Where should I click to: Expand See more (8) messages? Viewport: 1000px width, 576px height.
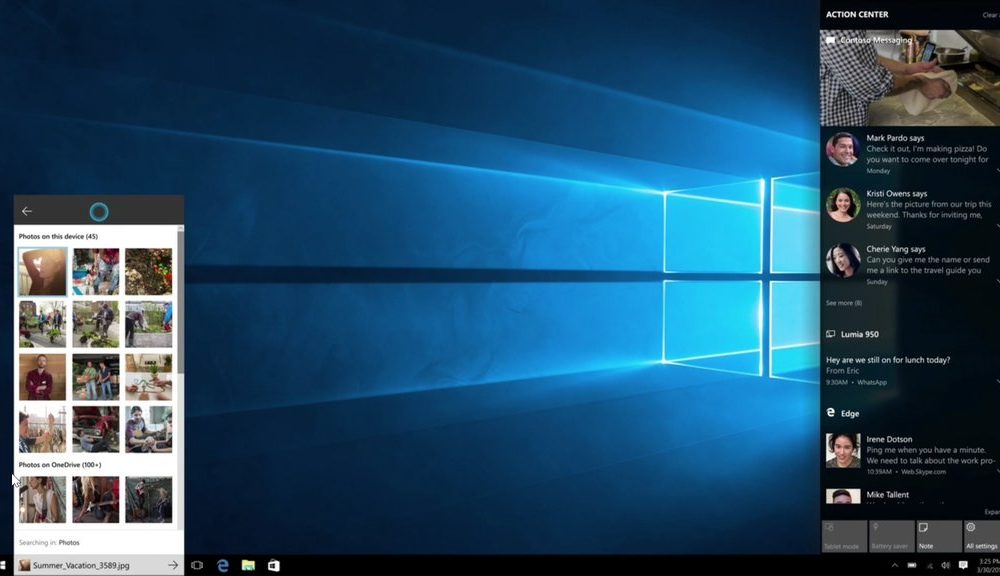[843, 302]
